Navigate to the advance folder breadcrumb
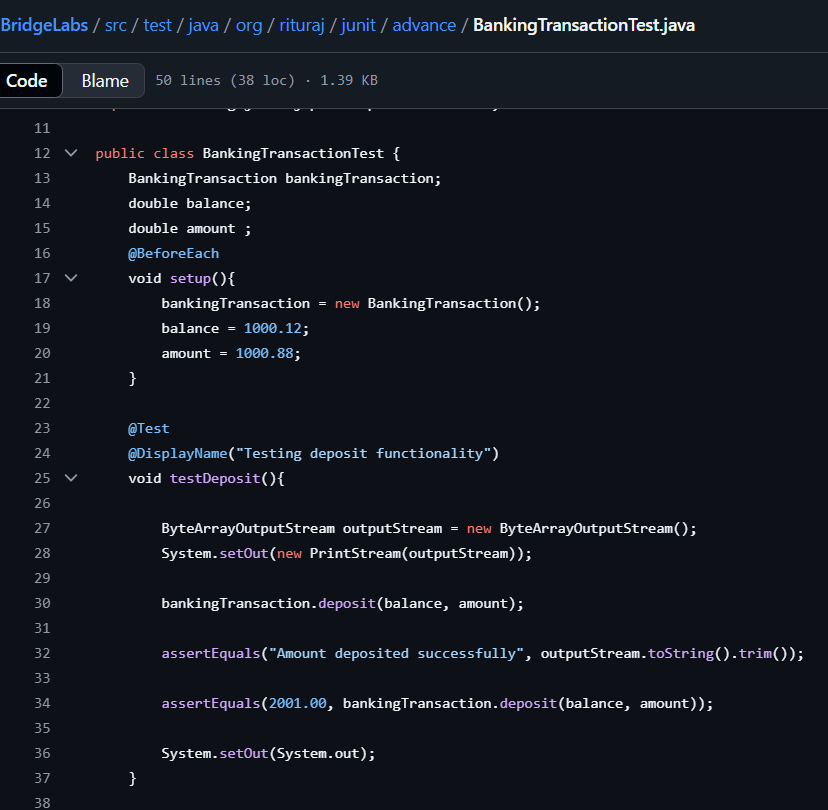Screen dimensions: 828x810 (424, 25)
